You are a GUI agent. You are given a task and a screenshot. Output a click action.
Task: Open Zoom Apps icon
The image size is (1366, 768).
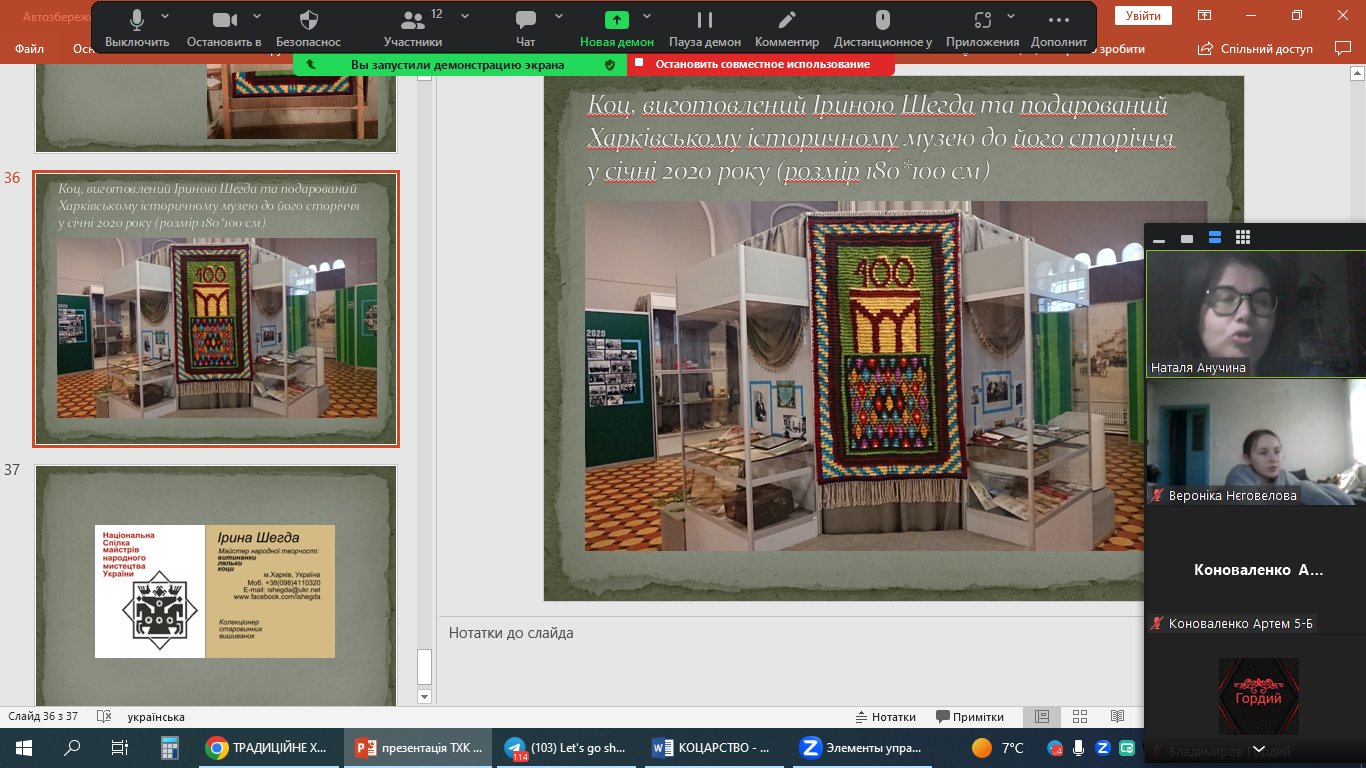982,29
